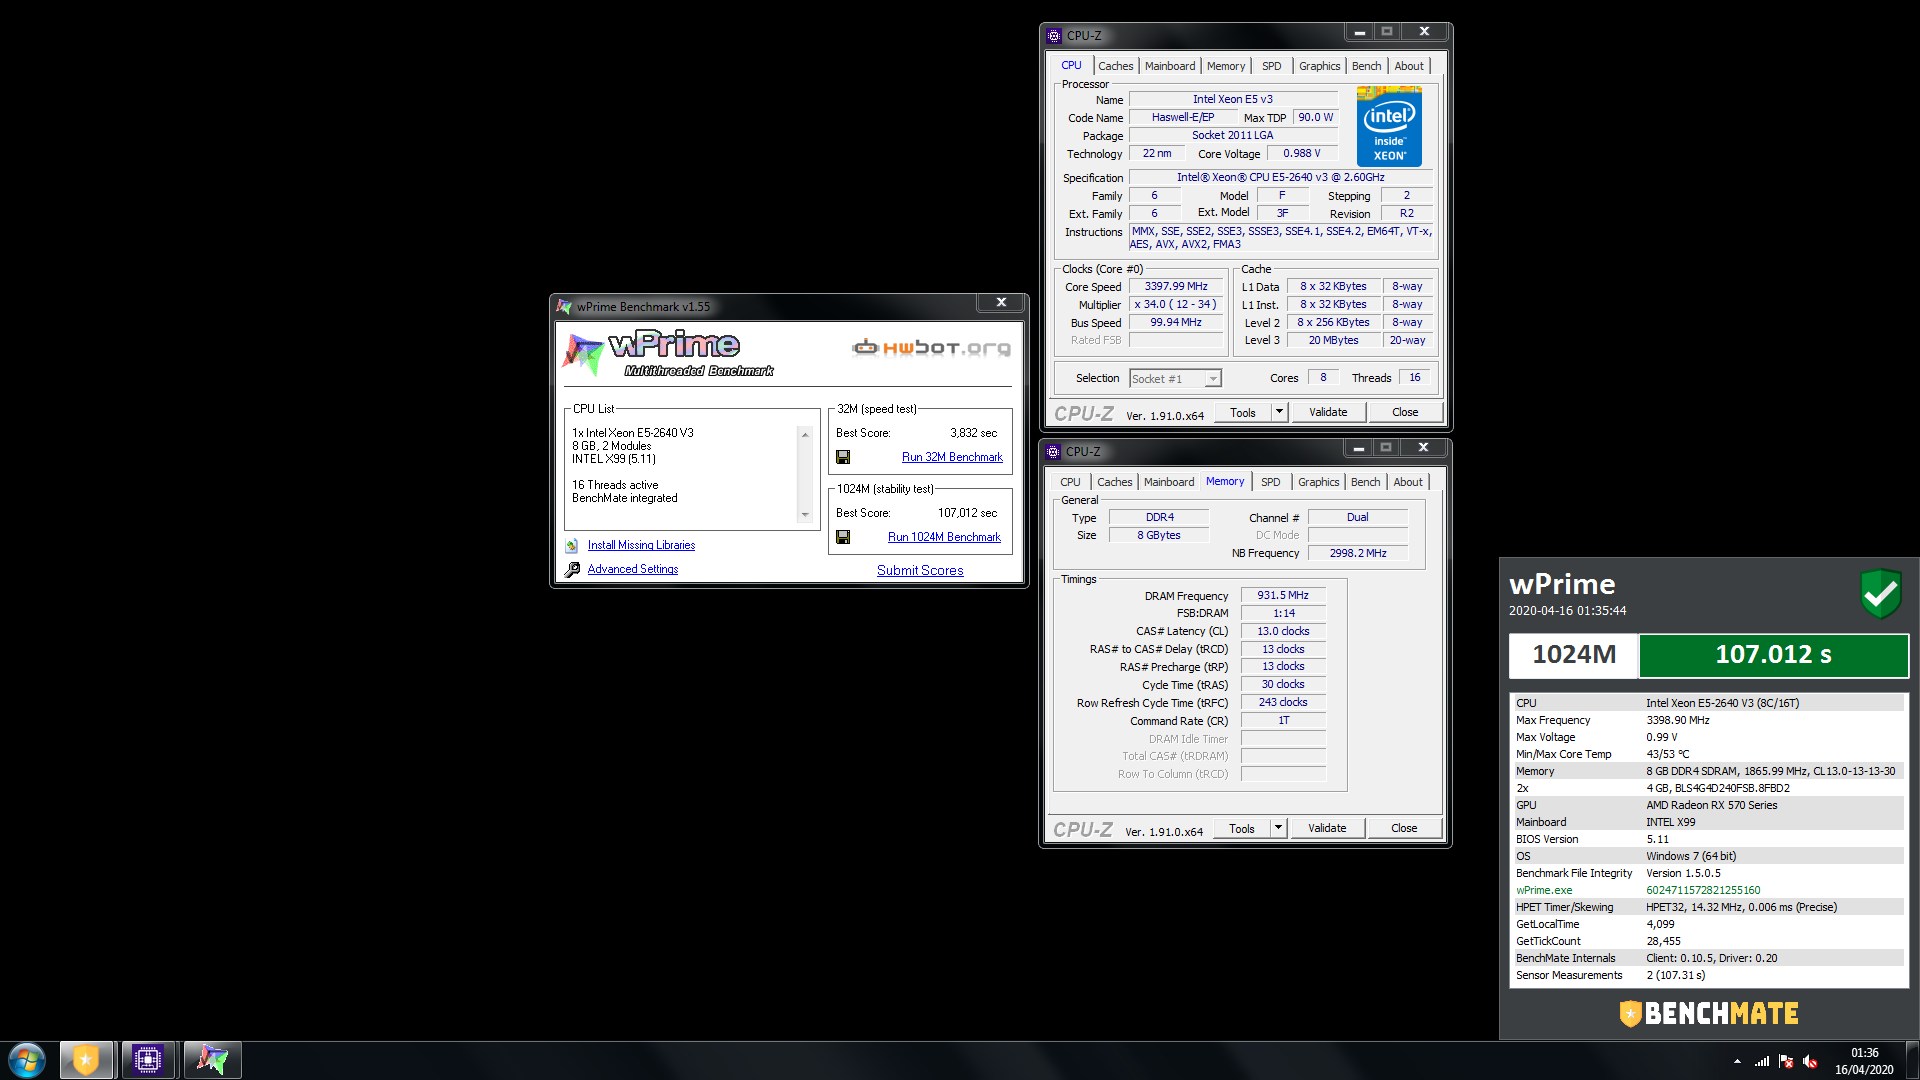Screen dimensions: 1920x1080
Task: Click the Install Missing Libraries icon
Action: [572, 546]
